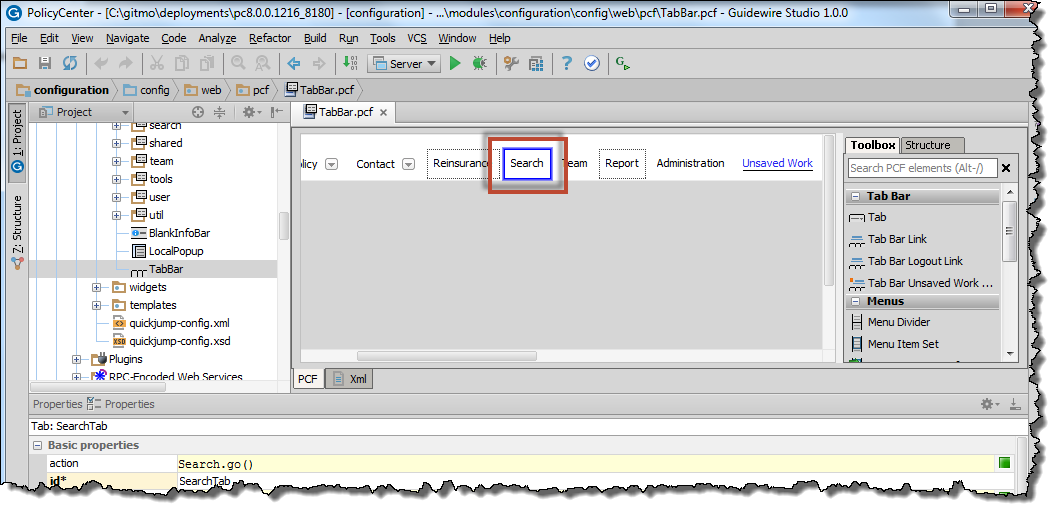Open Project Structure icon
The height and width of the screenshot is (513, 1060).
536,64
